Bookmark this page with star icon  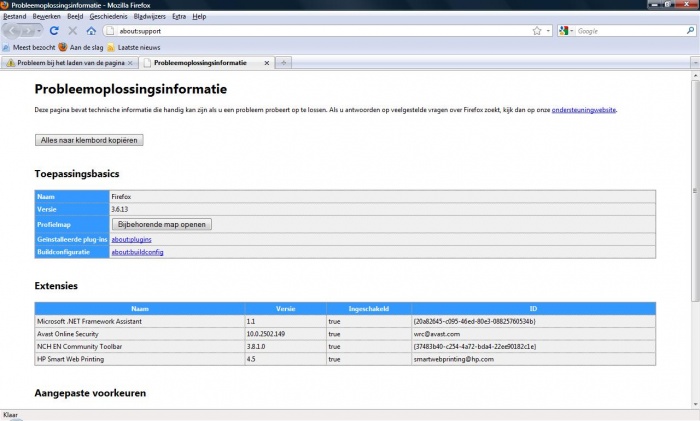(x=537, y=31)
